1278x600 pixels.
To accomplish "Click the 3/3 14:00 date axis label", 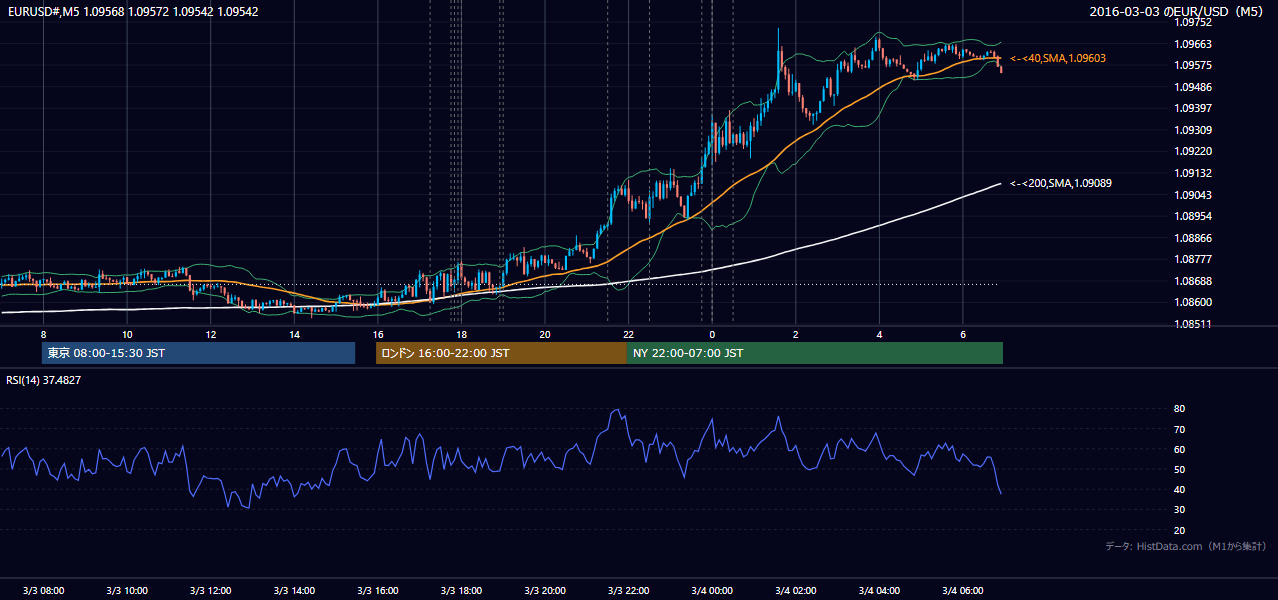I will (x=294, y=590).
